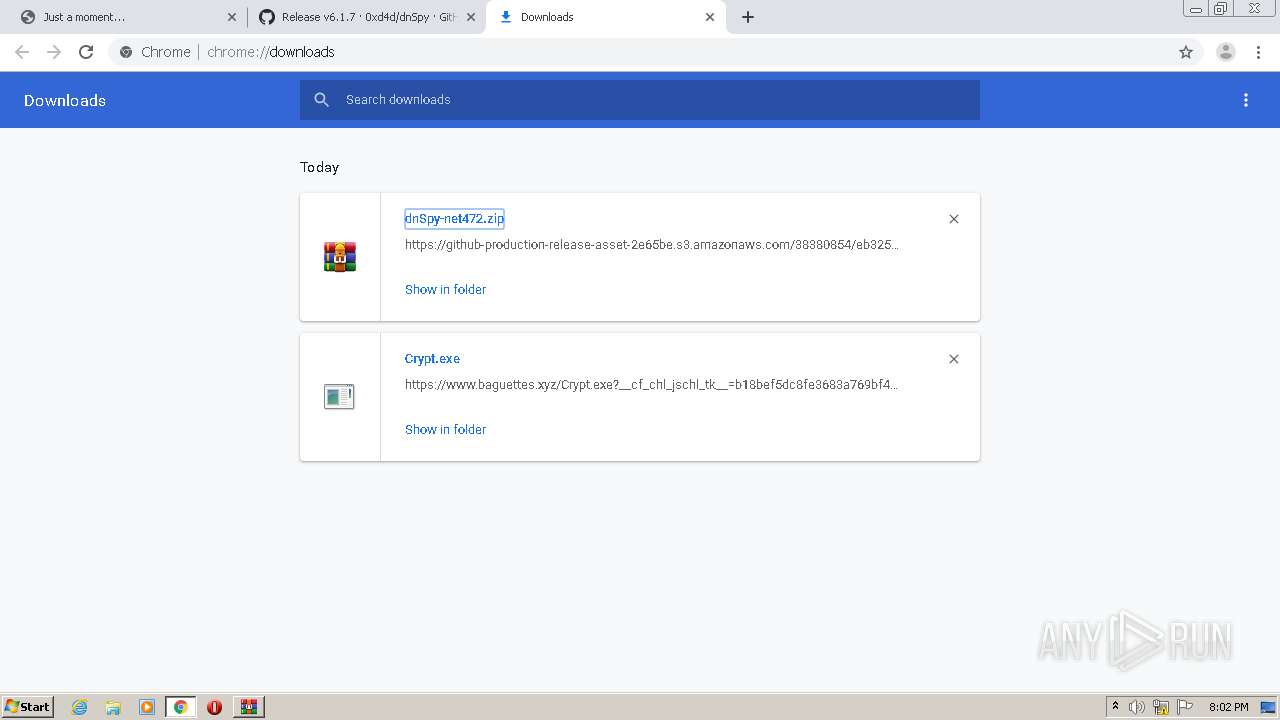This screenshot has width=1280, height=720.
Task: Launch Internet Explorer from taskbar
Action: pyautogui.click(x=80, y=707)
